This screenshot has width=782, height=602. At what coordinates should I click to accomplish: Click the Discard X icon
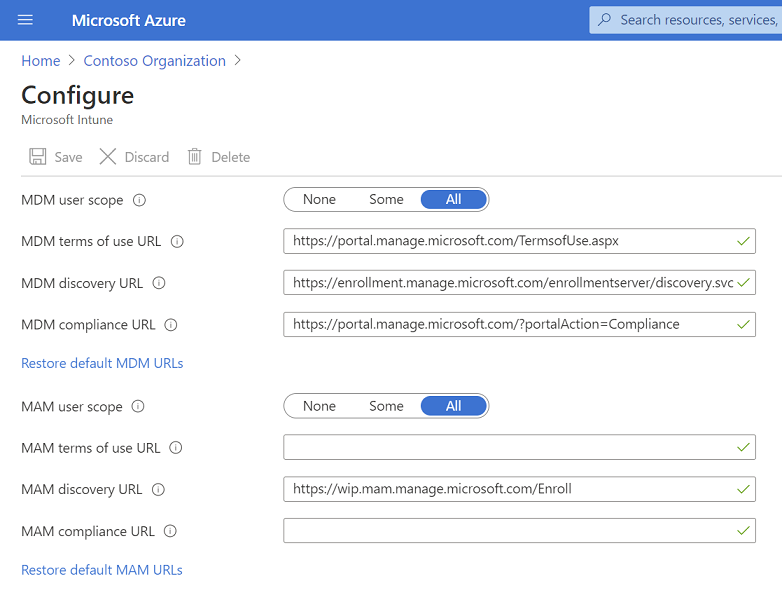pyautogui.click(x=108, y=157)
